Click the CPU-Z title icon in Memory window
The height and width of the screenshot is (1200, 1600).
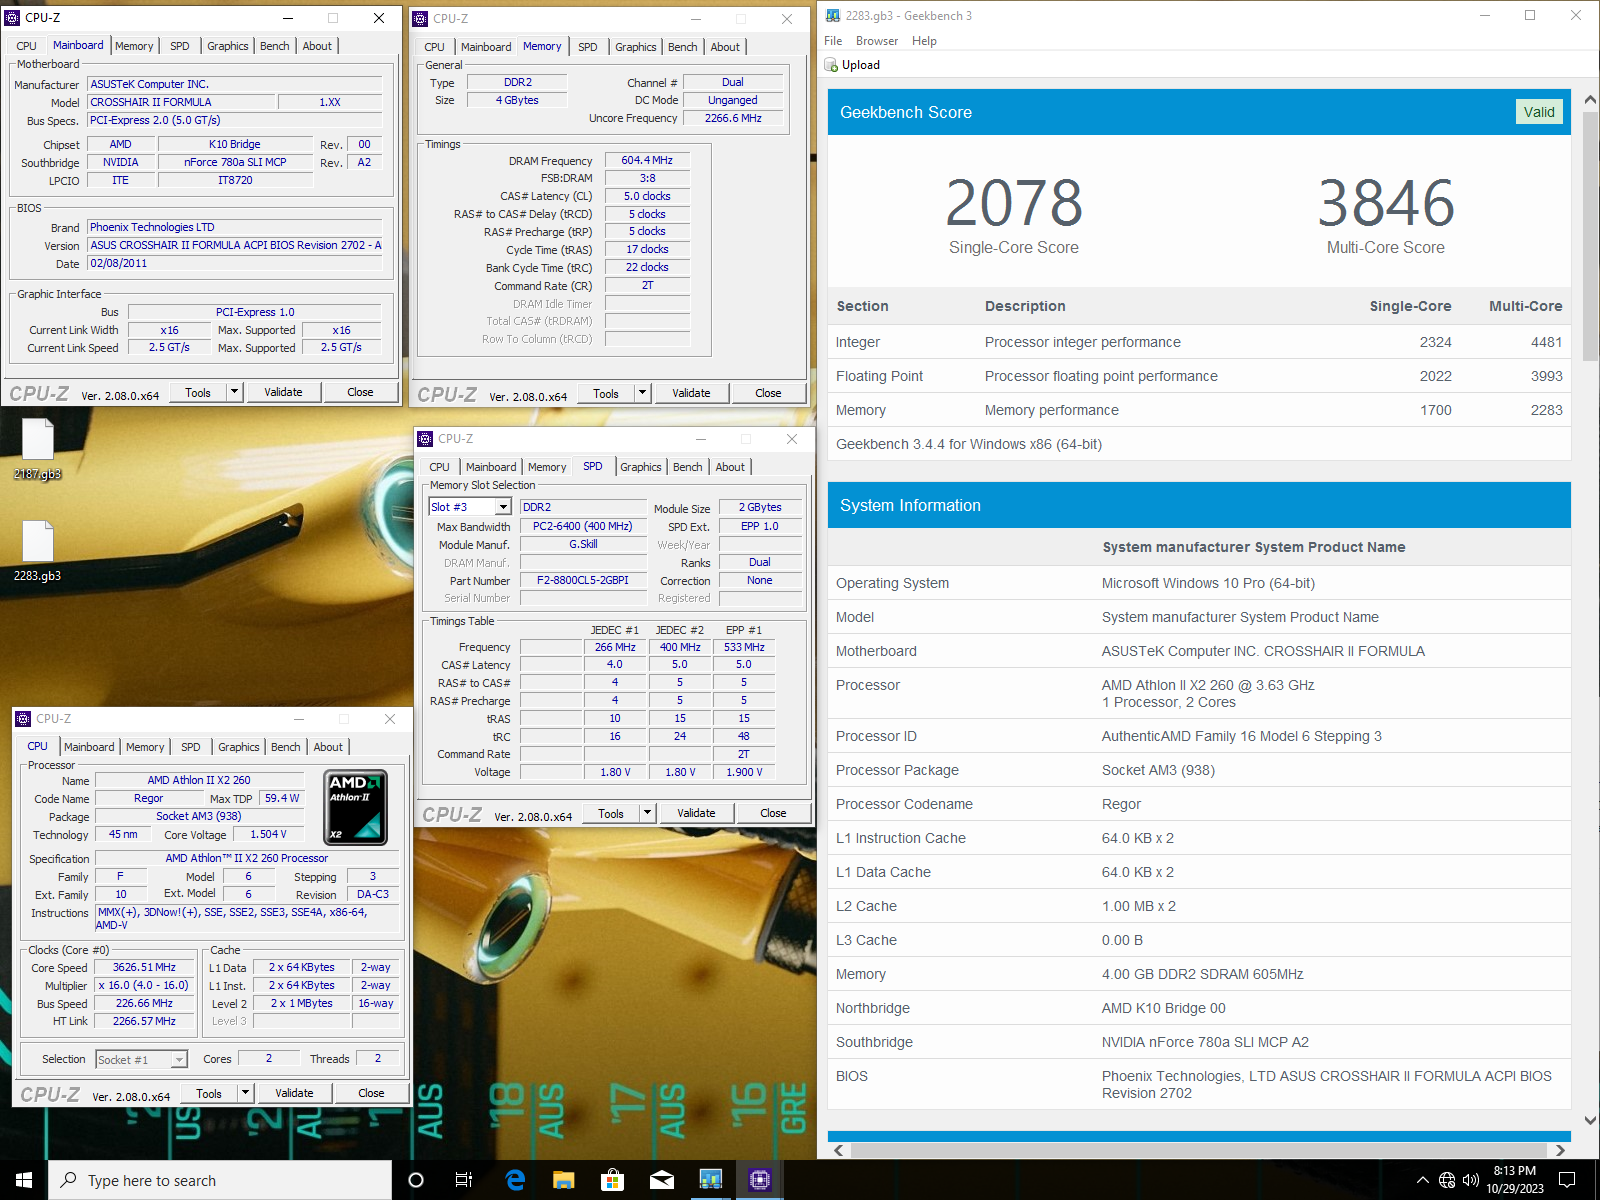pos(420,19)
